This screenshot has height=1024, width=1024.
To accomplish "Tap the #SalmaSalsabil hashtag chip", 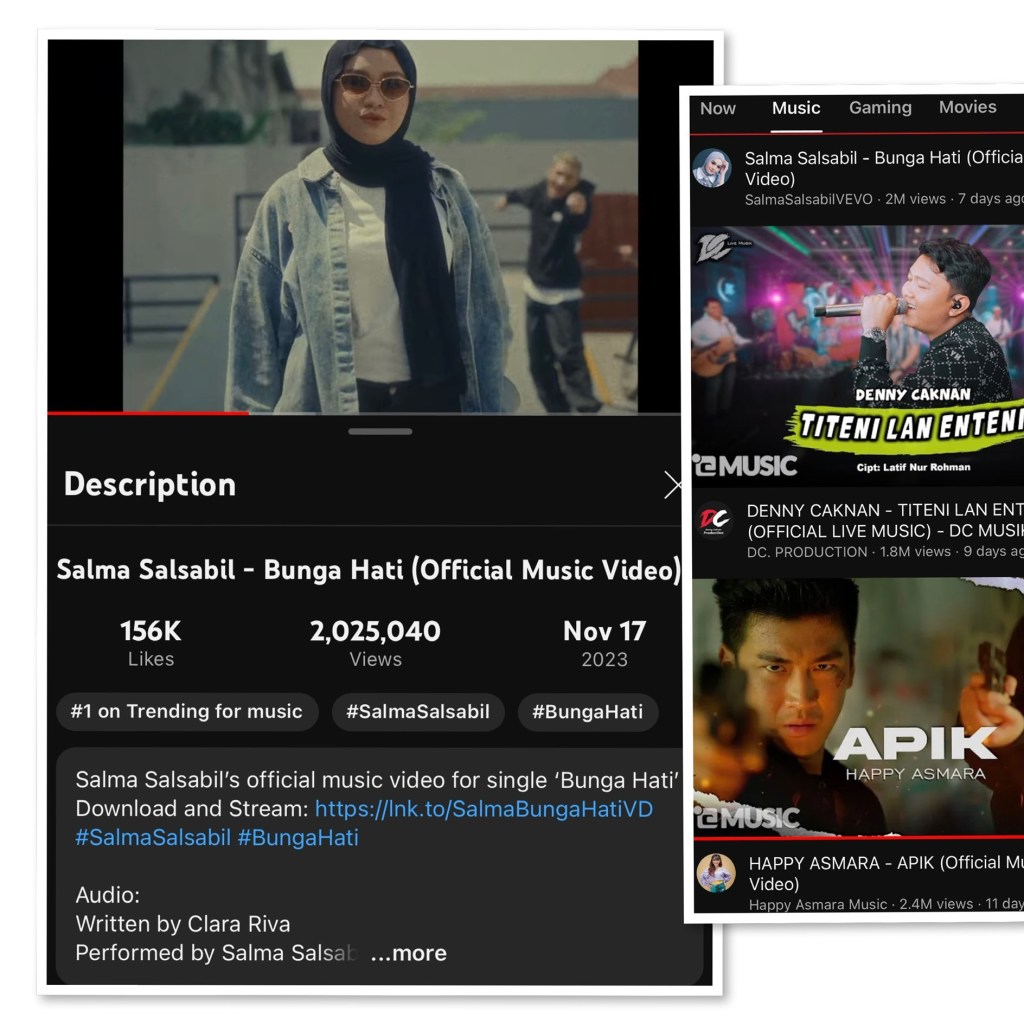I will tap(418, 712).
